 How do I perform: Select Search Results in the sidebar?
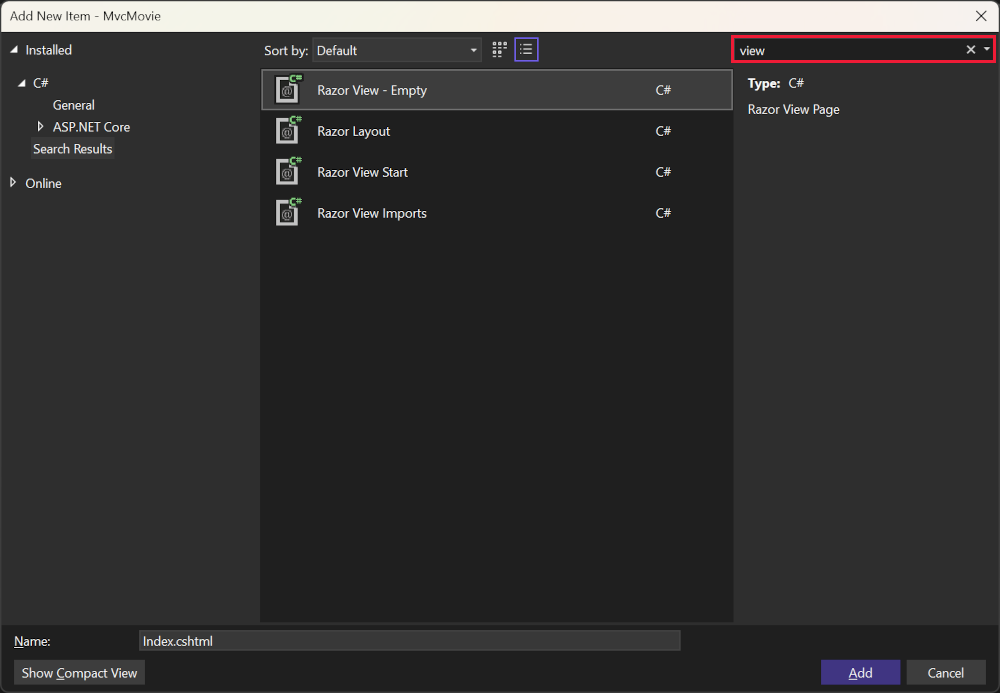[x=73, y=148]
